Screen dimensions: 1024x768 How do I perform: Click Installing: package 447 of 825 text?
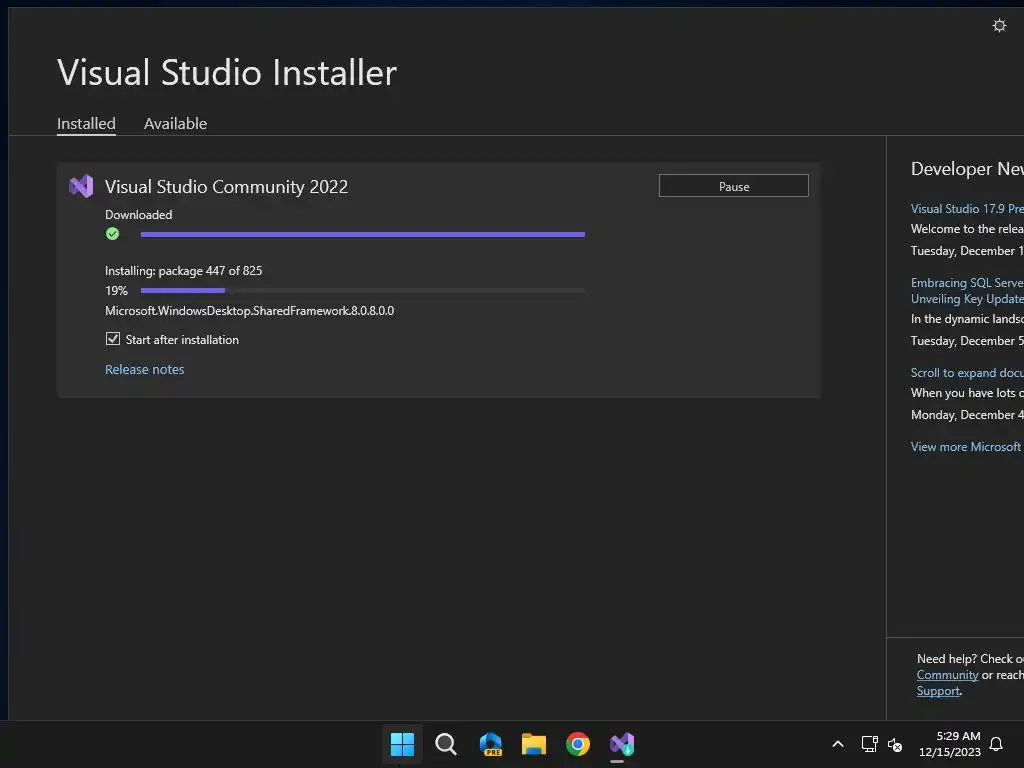(184, 270)
